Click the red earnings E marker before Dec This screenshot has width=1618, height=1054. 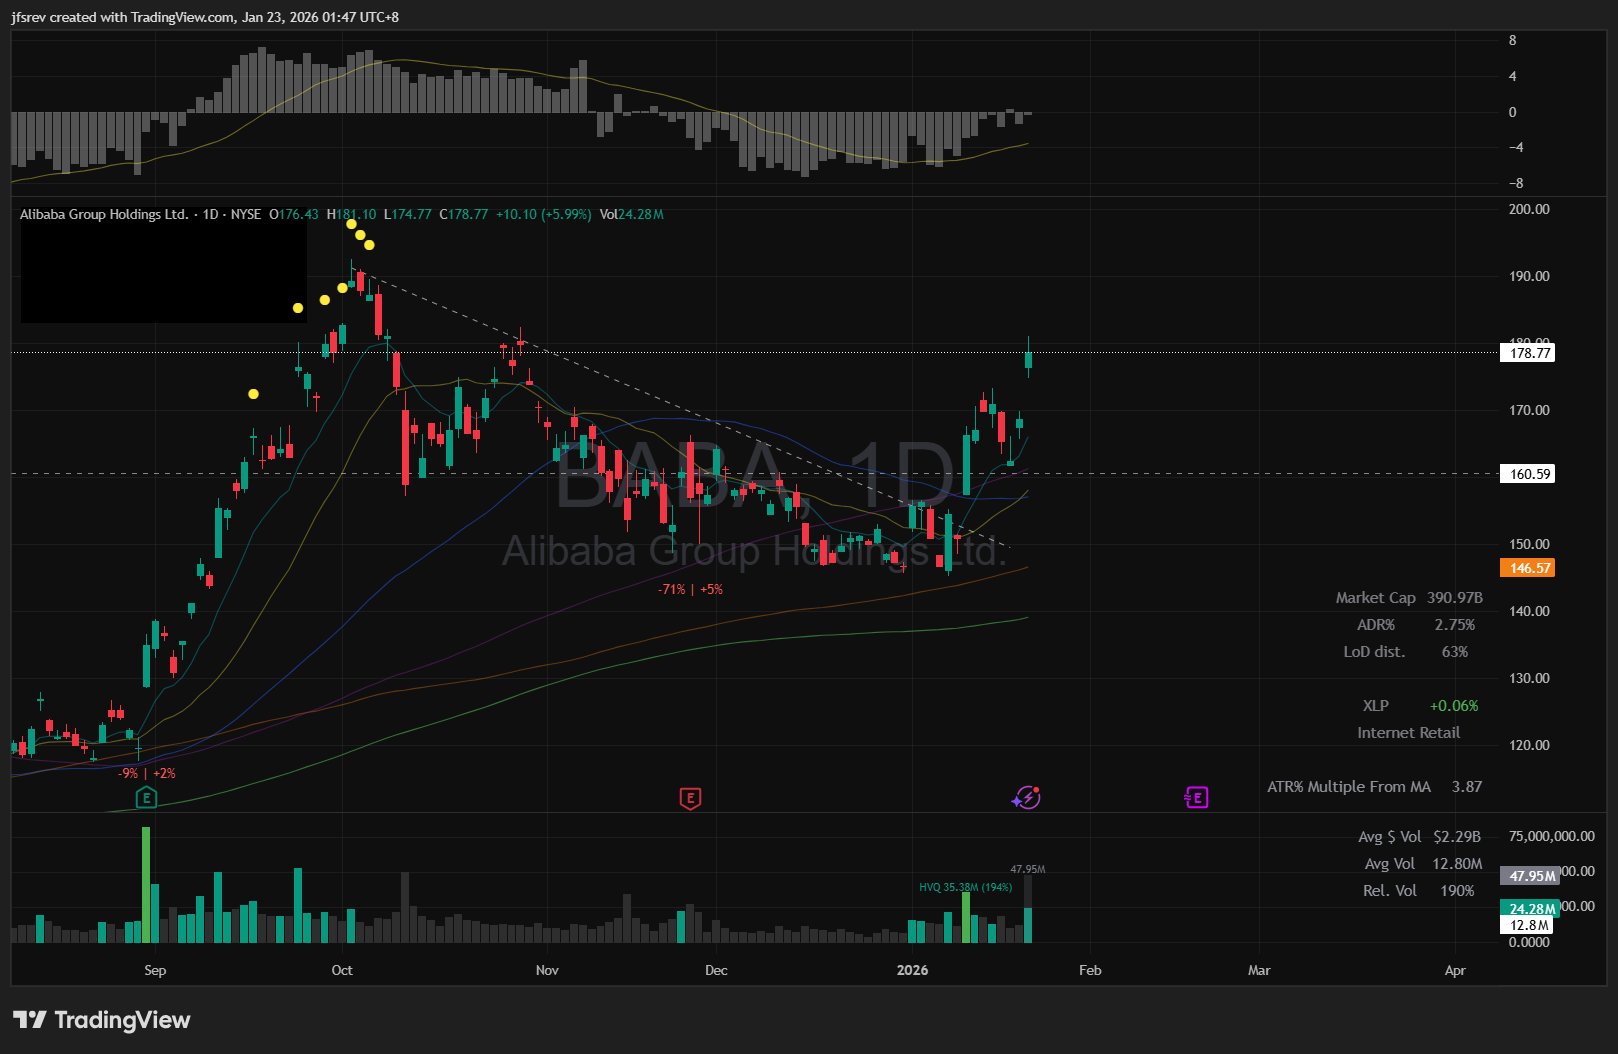(690, 797)
